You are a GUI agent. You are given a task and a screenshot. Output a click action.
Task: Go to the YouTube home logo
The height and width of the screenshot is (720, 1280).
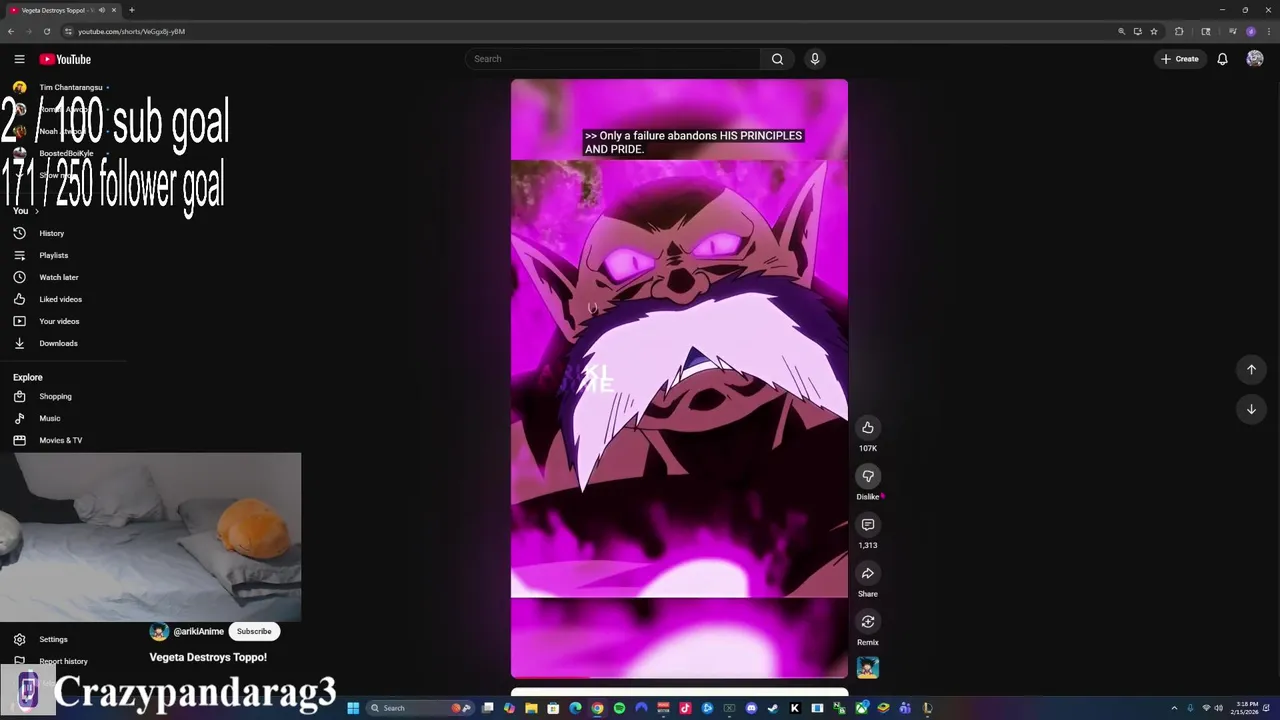[x=65, y=59]
